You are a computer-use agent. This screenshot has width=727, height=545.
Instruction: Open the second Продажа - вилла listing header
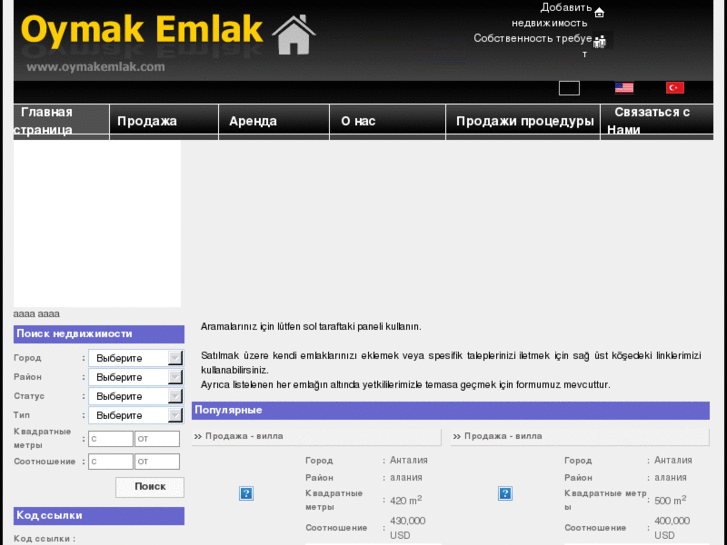580,436
